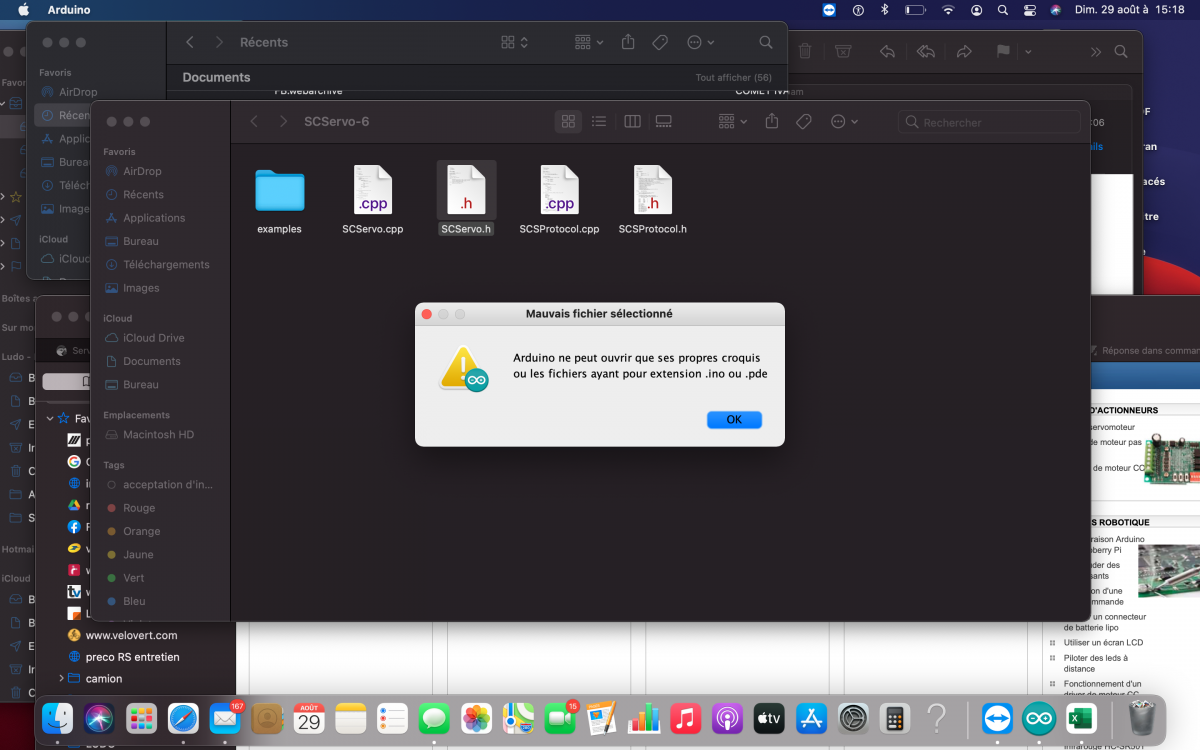The width and height of the screenshot is (1200, 750).
Task: Switch SCServo-6 window to icon view
Action: click(x=568, y=122)
